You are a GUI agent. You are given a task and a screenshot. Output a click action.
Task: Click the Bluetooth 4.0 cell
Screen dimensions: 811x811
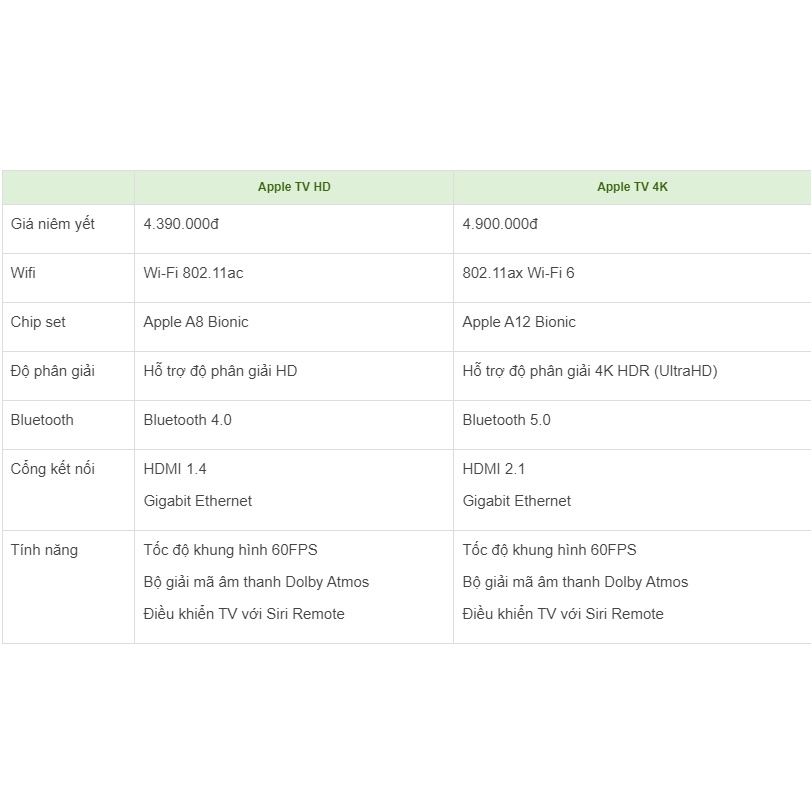[x=187, y=420]
